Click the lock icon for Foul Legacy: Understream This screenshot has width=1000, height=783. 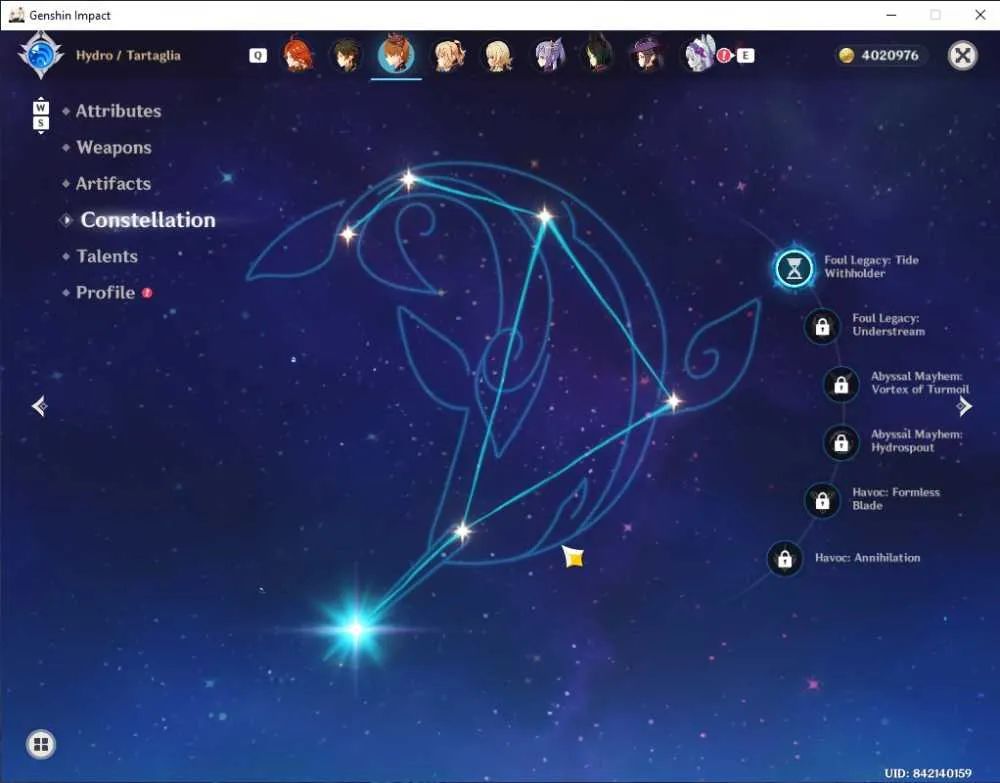(823, 326)
